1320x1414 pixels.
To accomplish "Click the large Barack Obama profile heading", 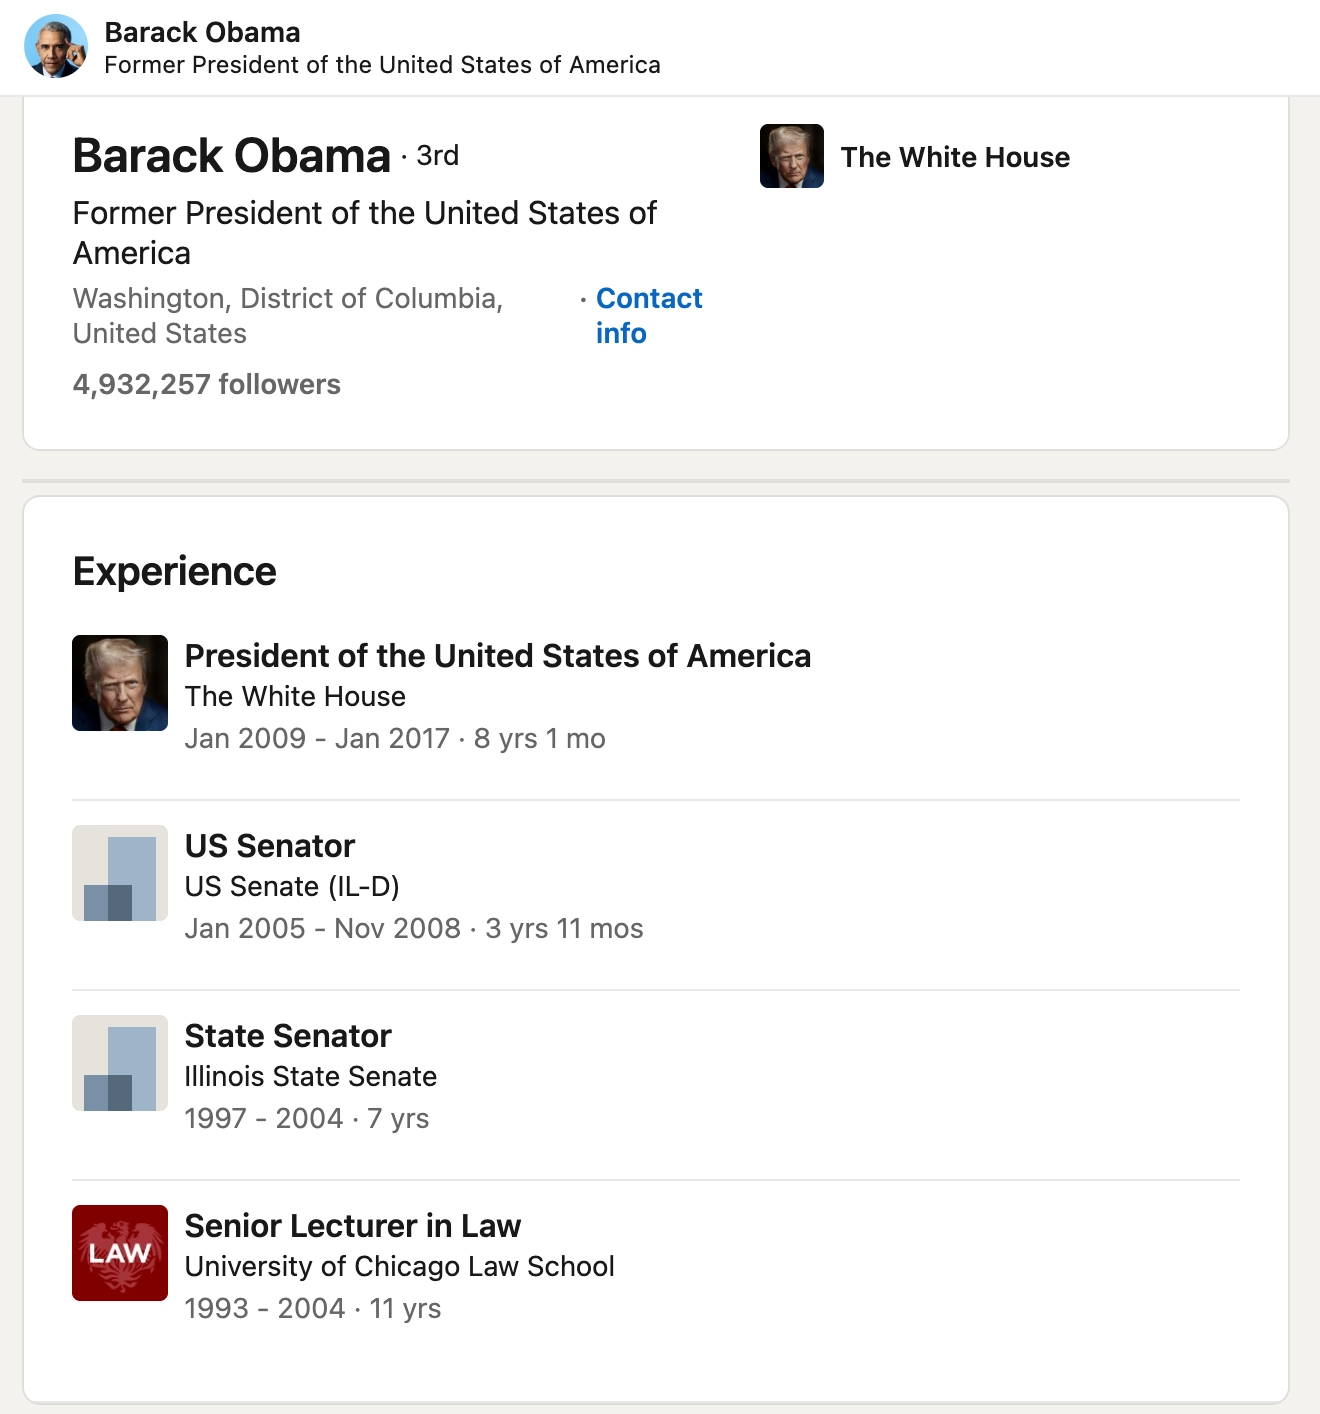I will pyautogui.click(x=232, y=156).
